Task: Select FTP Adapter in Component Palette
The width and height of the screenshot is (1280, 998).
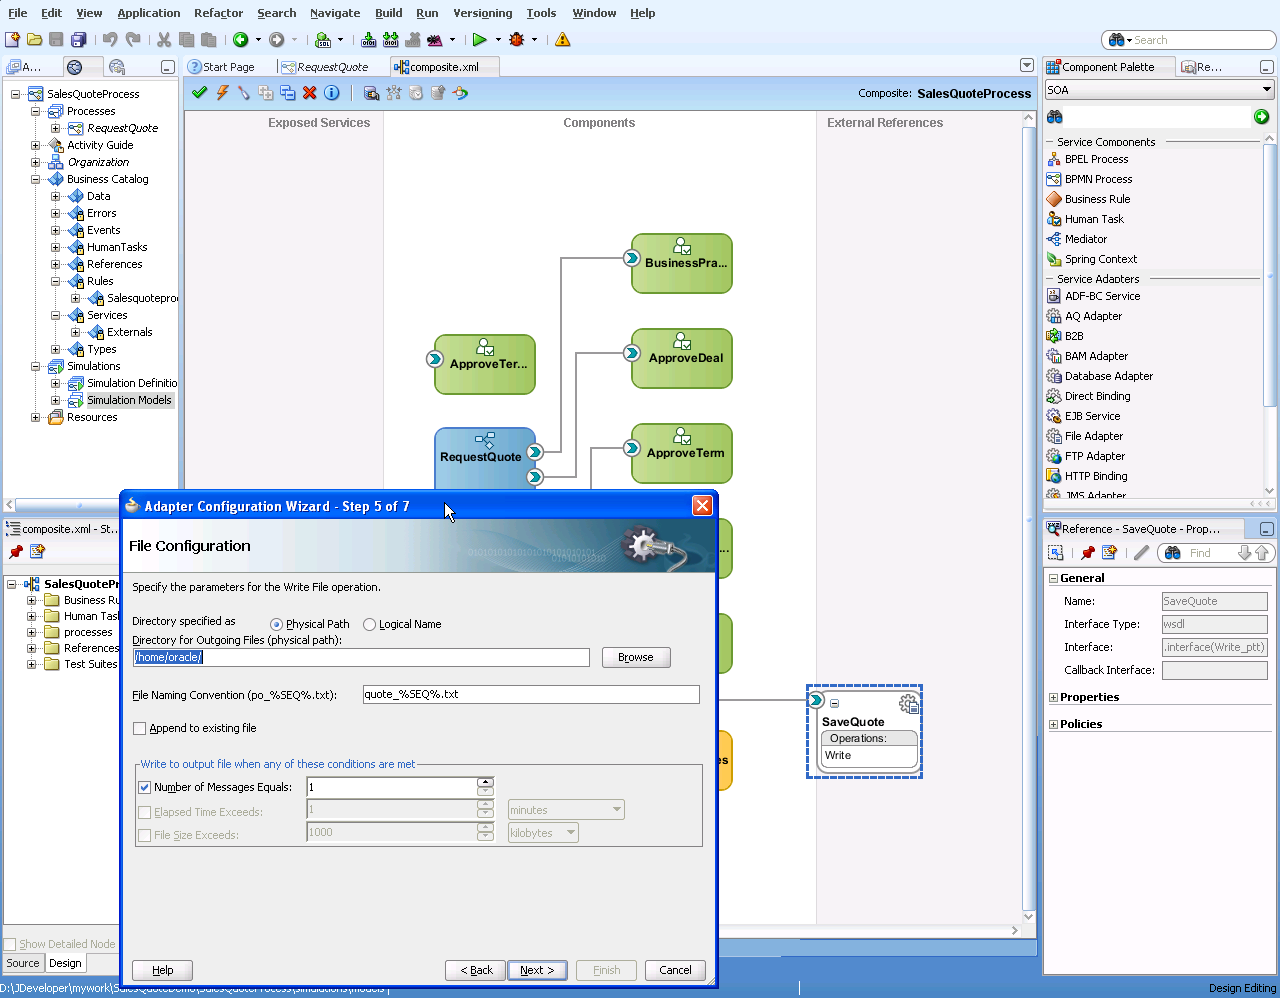Action: click(x=1094, y=456)
